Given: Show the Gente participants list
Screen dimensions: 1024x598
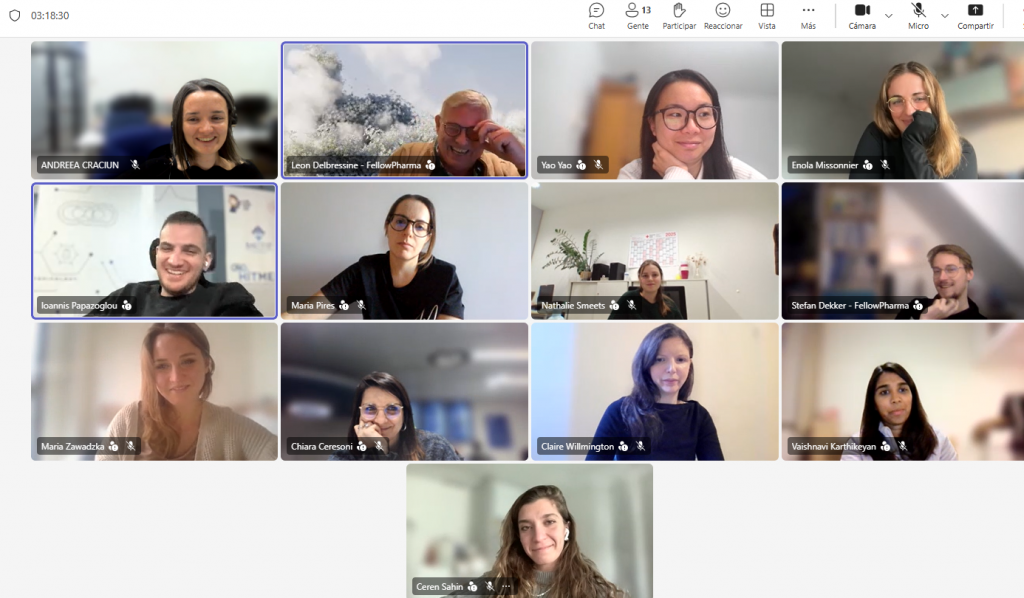Looking at the screenshot, I should [637, 16].
